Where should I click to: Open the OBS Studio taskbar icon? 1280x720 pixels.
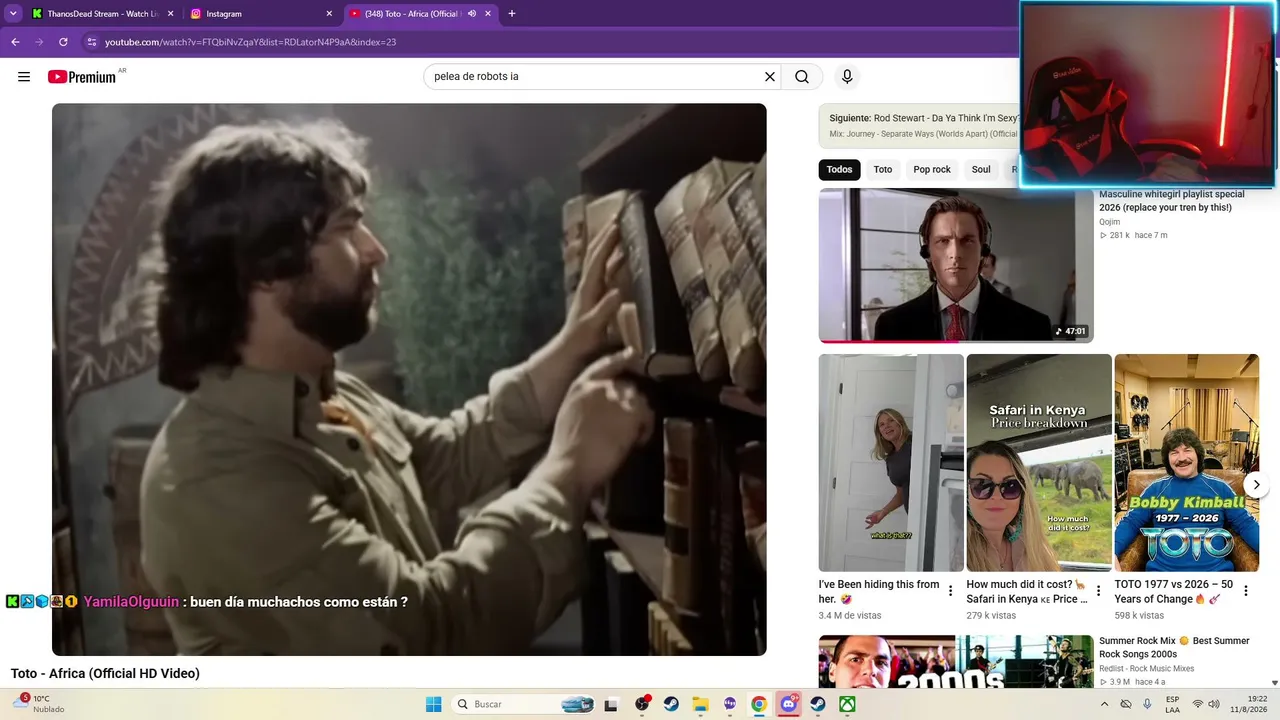[x=642, y=704]
